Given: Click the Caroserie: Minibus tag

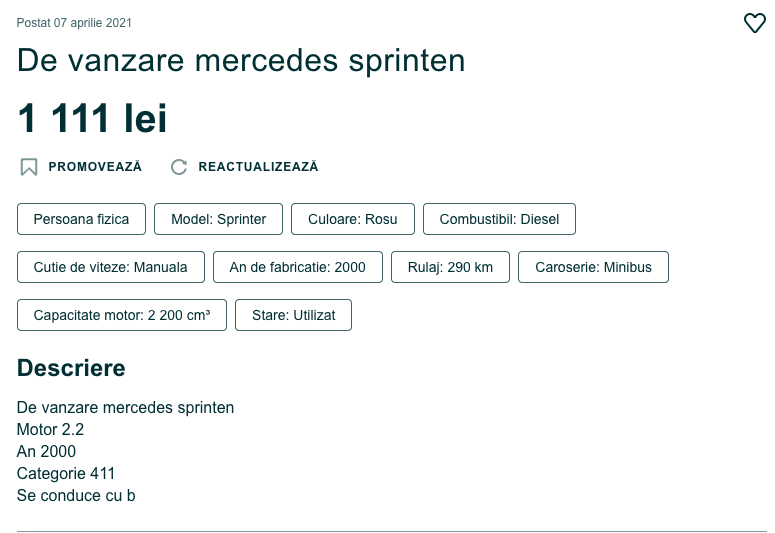Looking at the screenshot, I should click(x=593, y=267).
